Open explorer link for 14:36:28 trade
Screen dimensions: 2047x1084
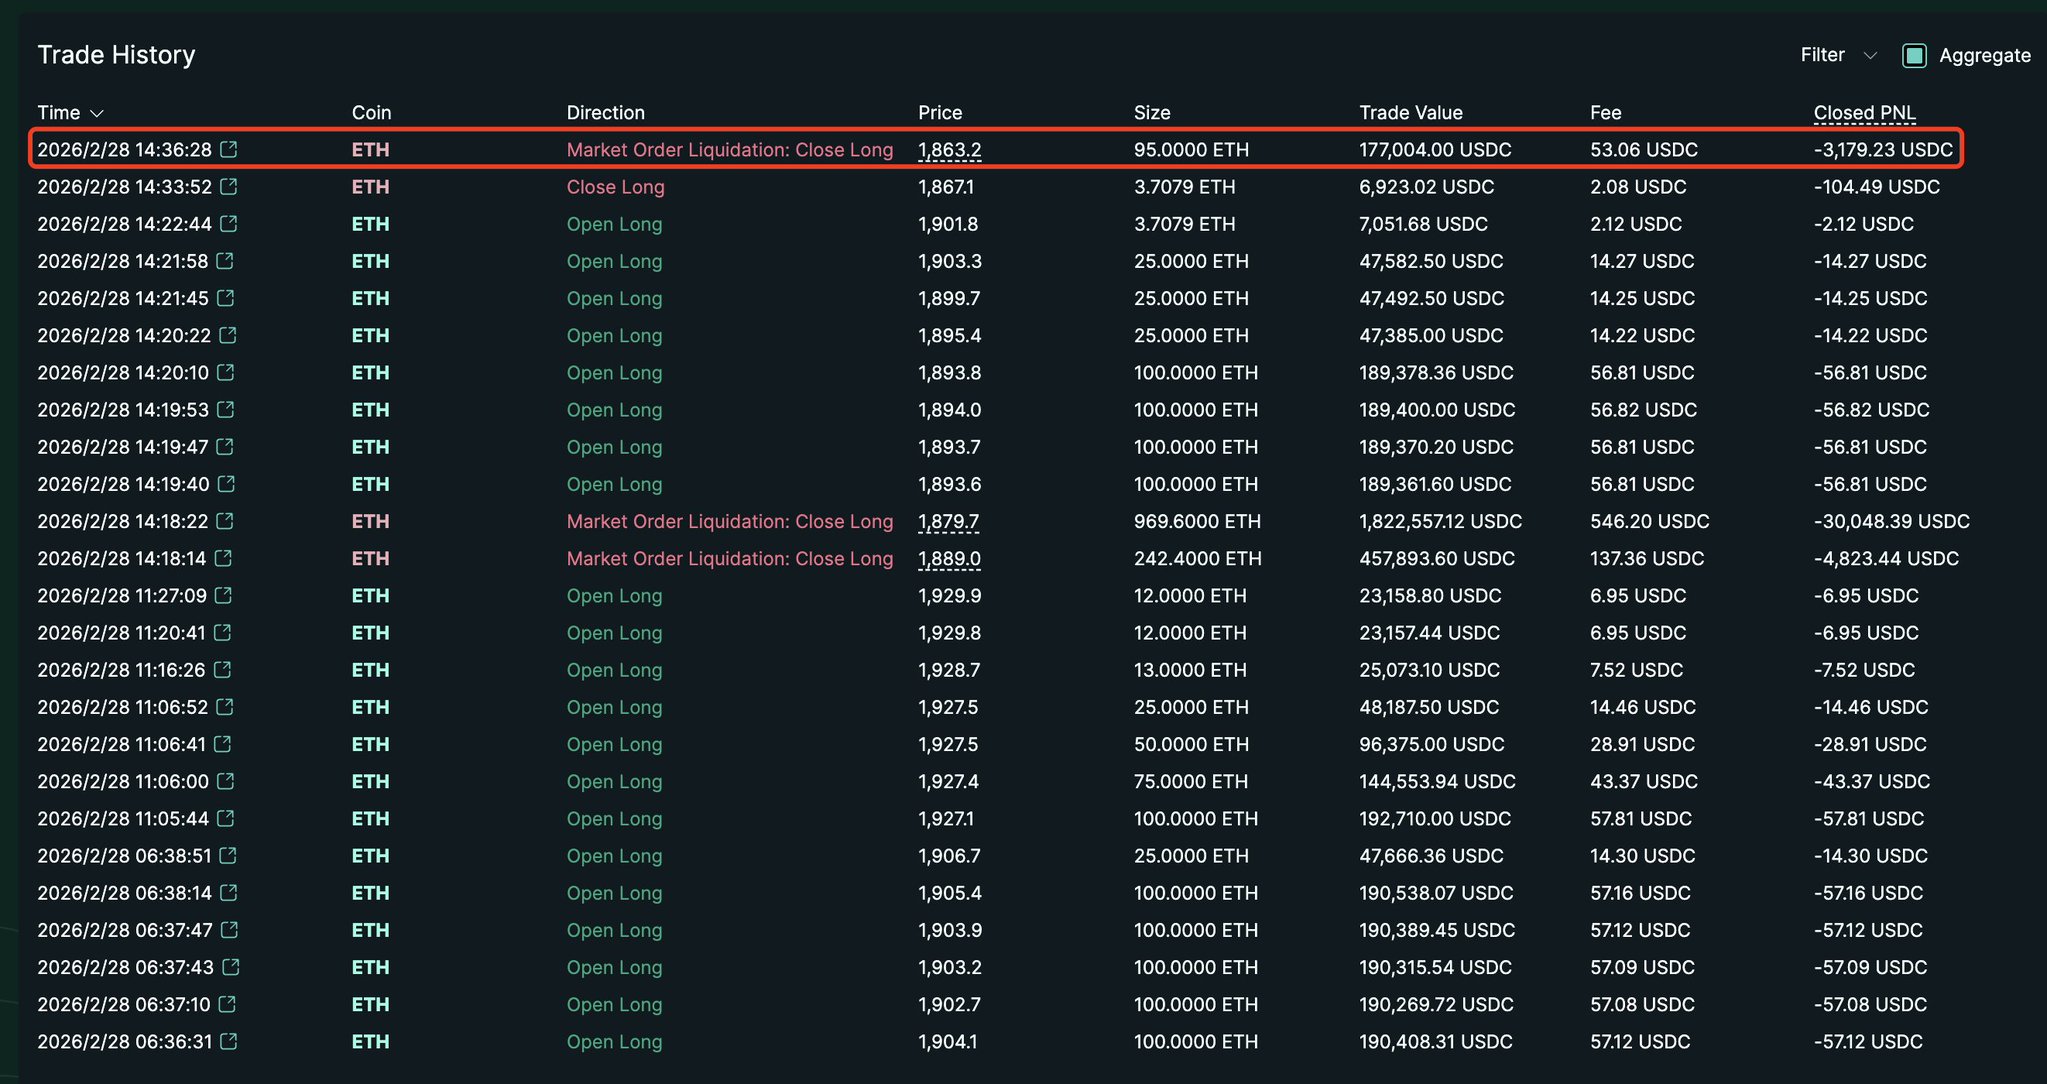pyautogui.click(x=229, y=149)
